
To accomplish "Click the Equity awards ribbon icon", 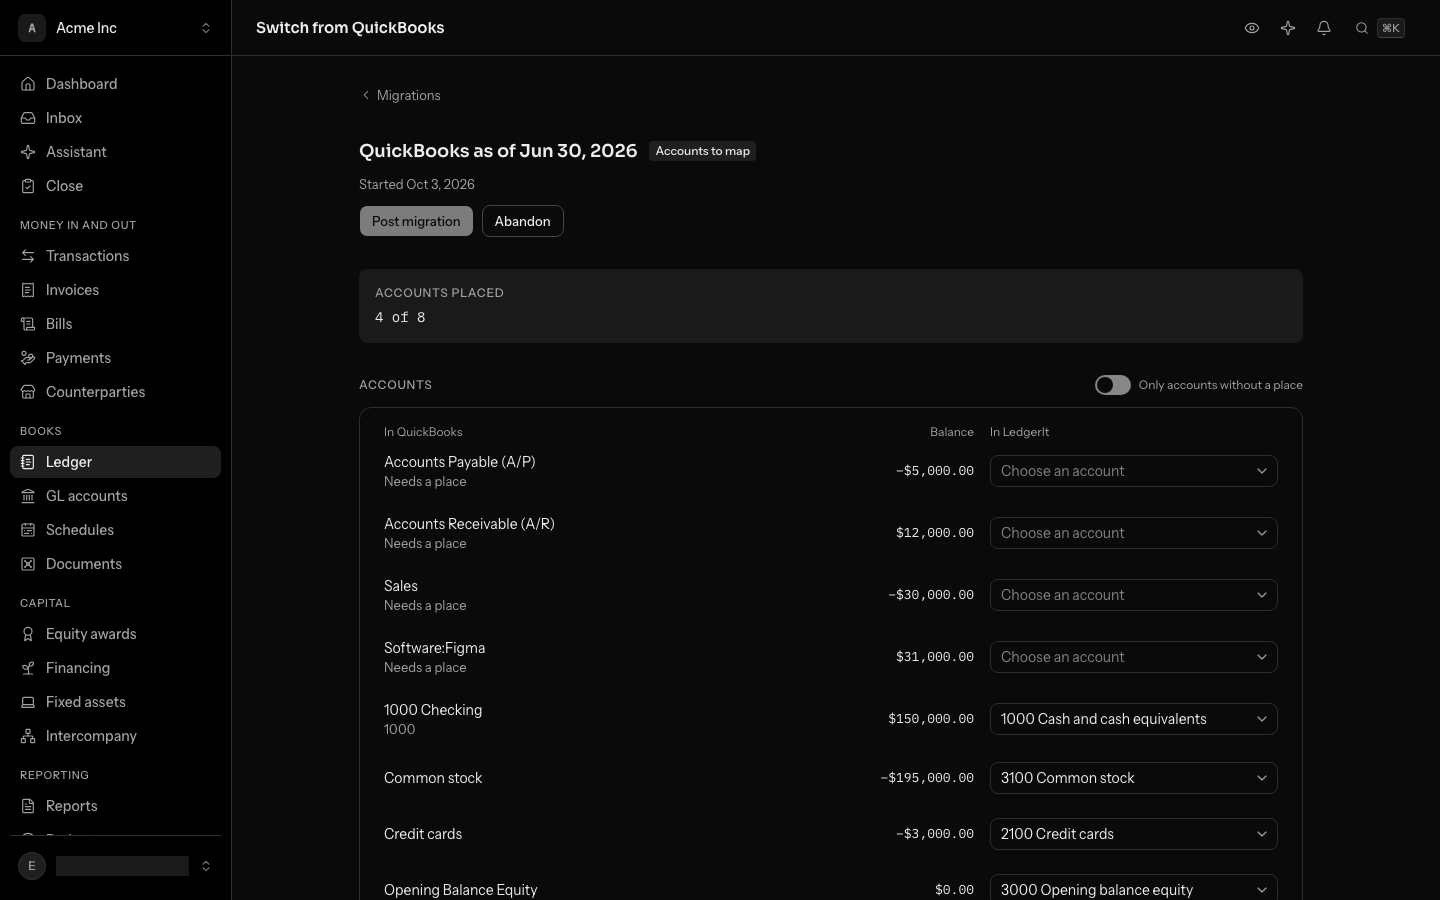I will [28, 634].
